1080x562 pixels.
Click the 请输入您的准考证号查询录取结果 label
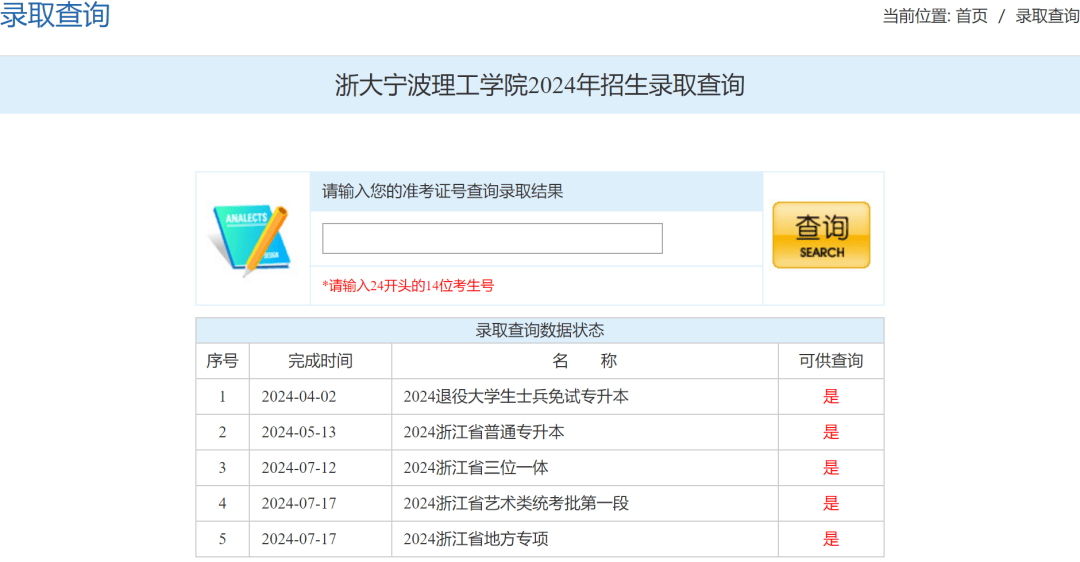click(x=443, y=191)
